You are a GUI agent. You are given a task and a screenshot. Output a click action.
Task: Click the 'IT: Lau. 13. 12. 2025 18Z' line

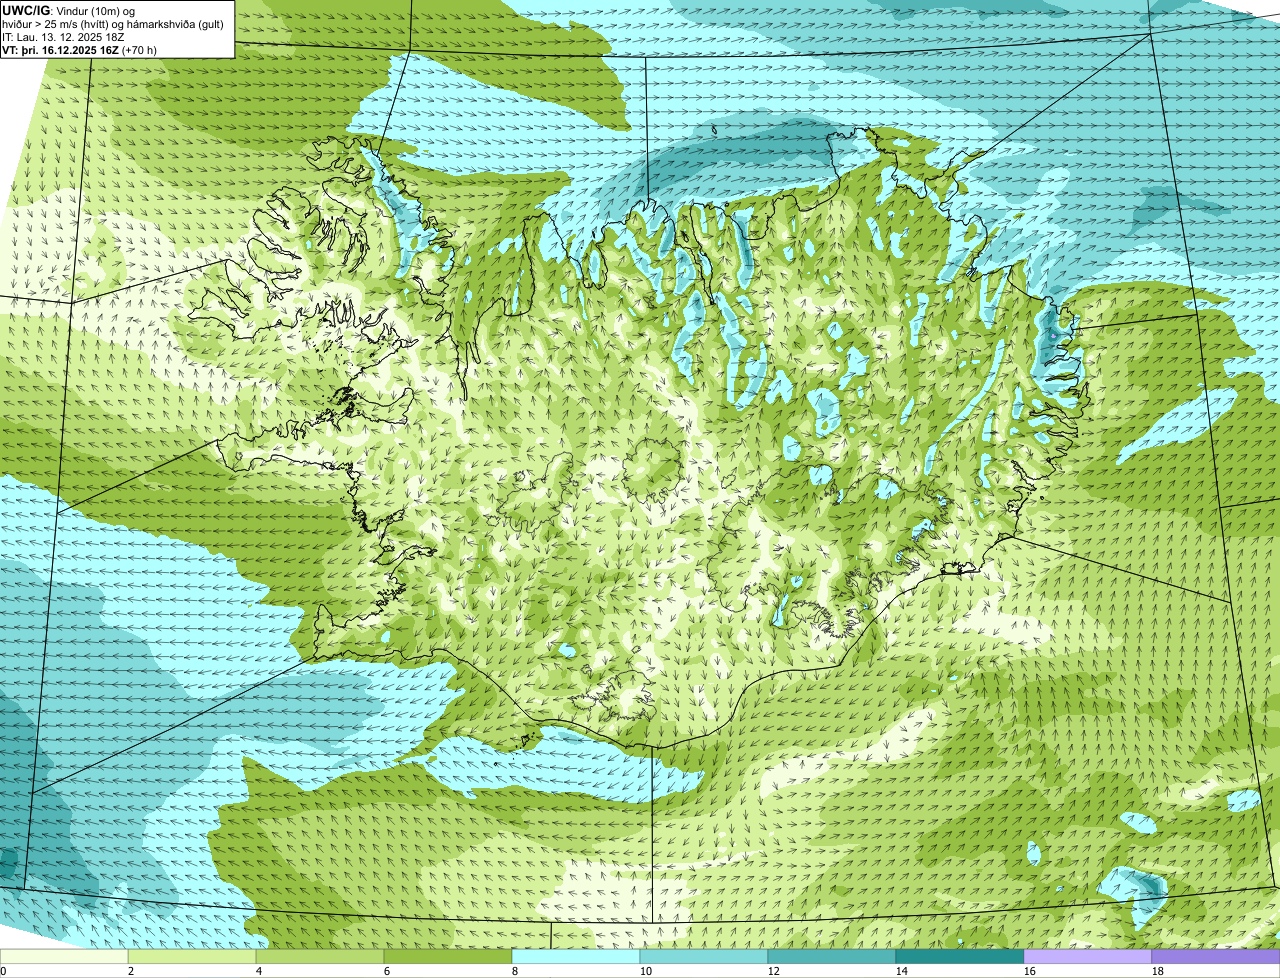point(63,37)
